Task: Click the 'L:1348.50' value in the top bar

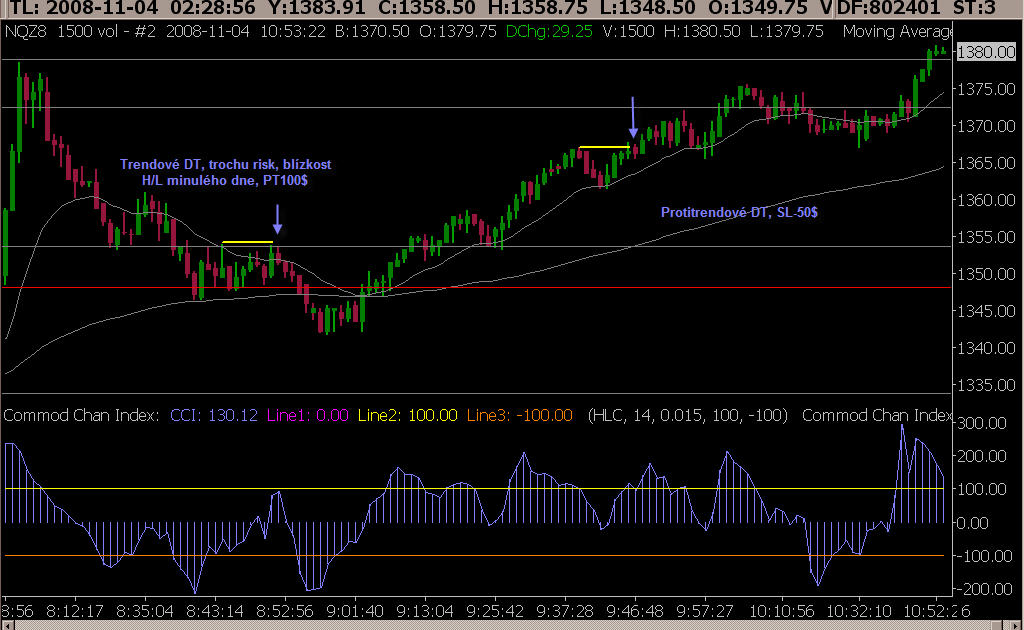Action: (x=646, y=8)
